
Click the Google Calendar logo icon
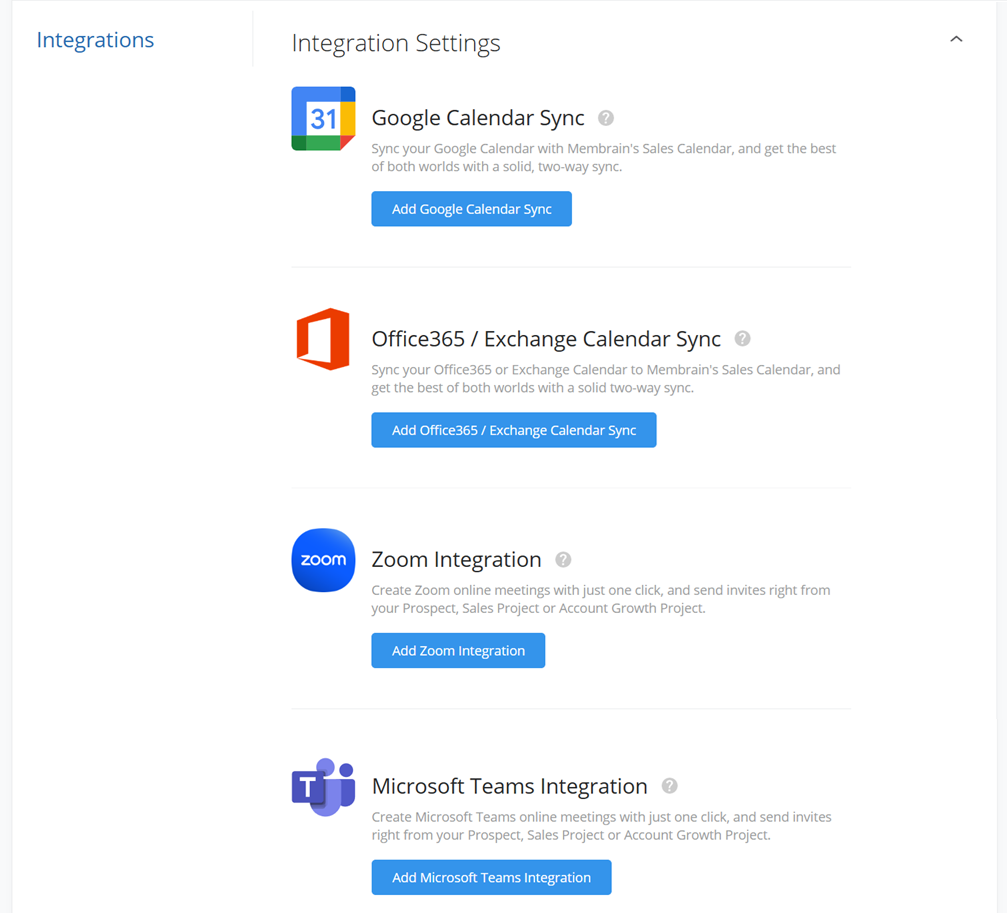pos(323,119)
